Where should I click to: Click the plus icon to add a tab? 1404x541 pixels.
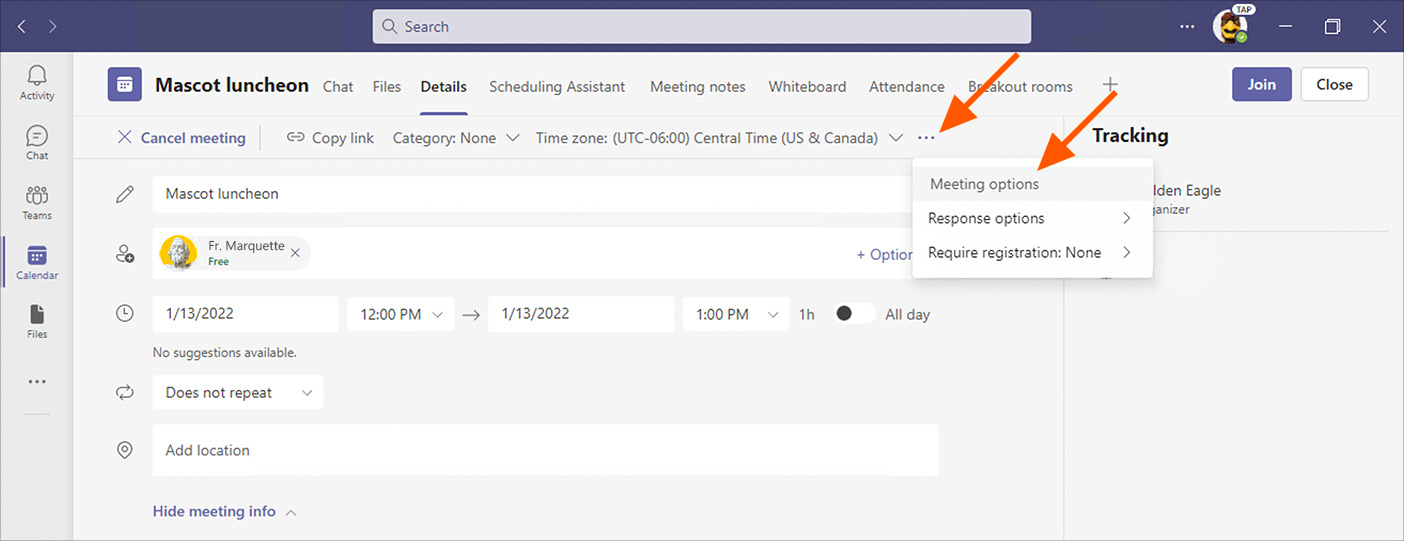click(x=1110, y=86)
